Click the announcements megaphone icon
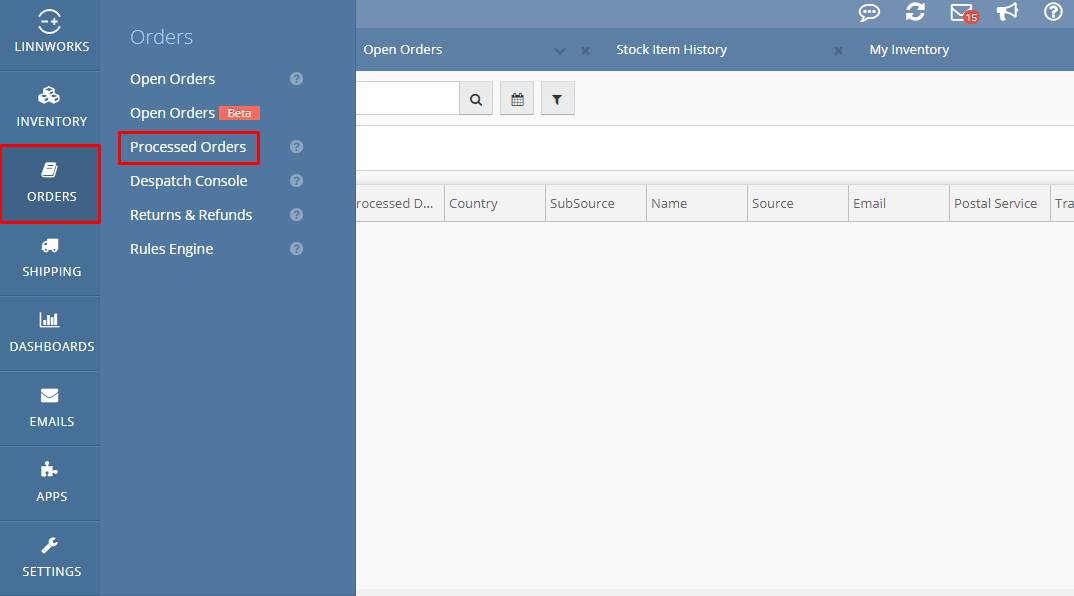The image size is (1074, 596). pos(1007,12)
